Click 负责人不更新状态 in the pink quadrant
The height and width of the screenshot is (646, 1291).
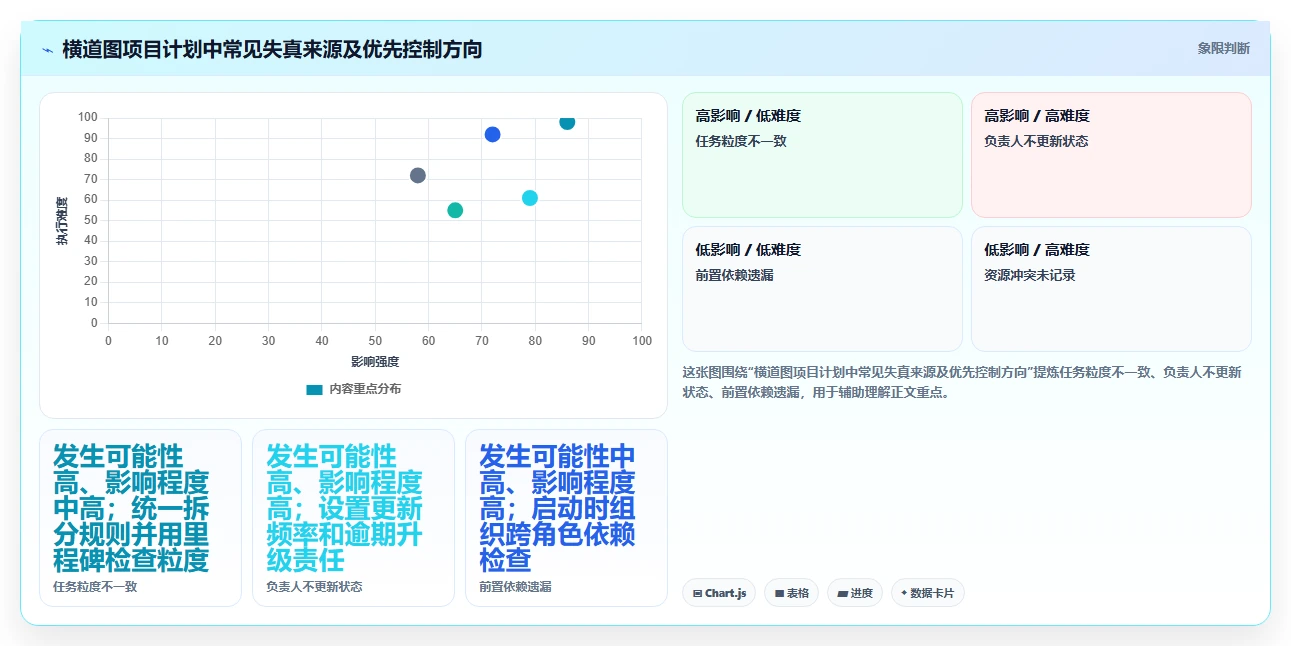point(1037,141)
